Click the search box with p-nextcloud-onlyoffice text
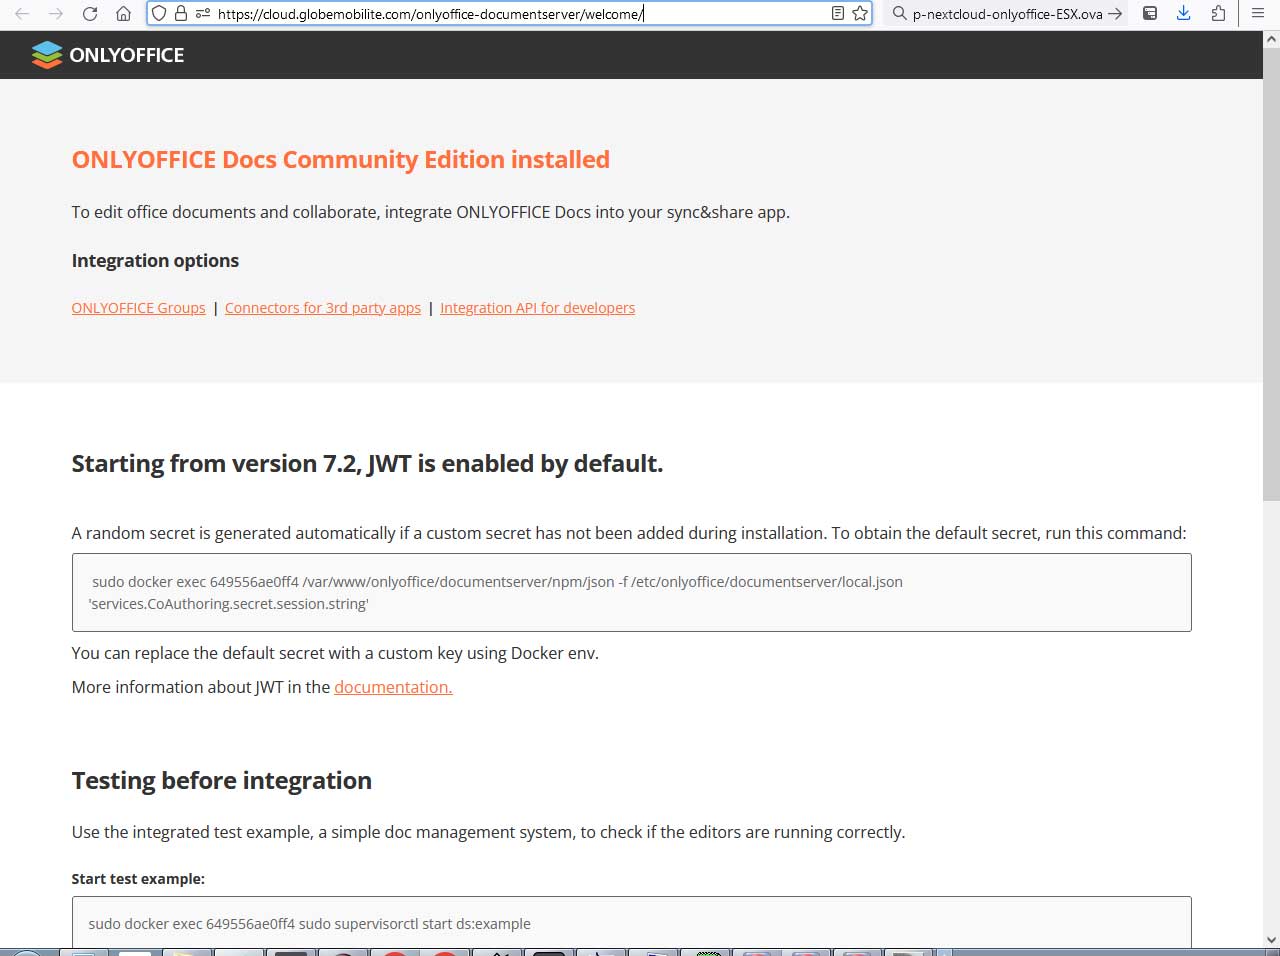 1005,14
